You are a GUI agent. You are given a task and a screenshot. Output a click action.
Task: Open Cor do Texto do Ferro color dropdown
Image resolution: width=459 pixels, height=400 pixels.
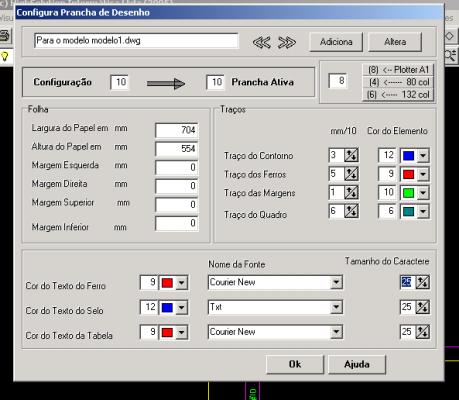181,283
